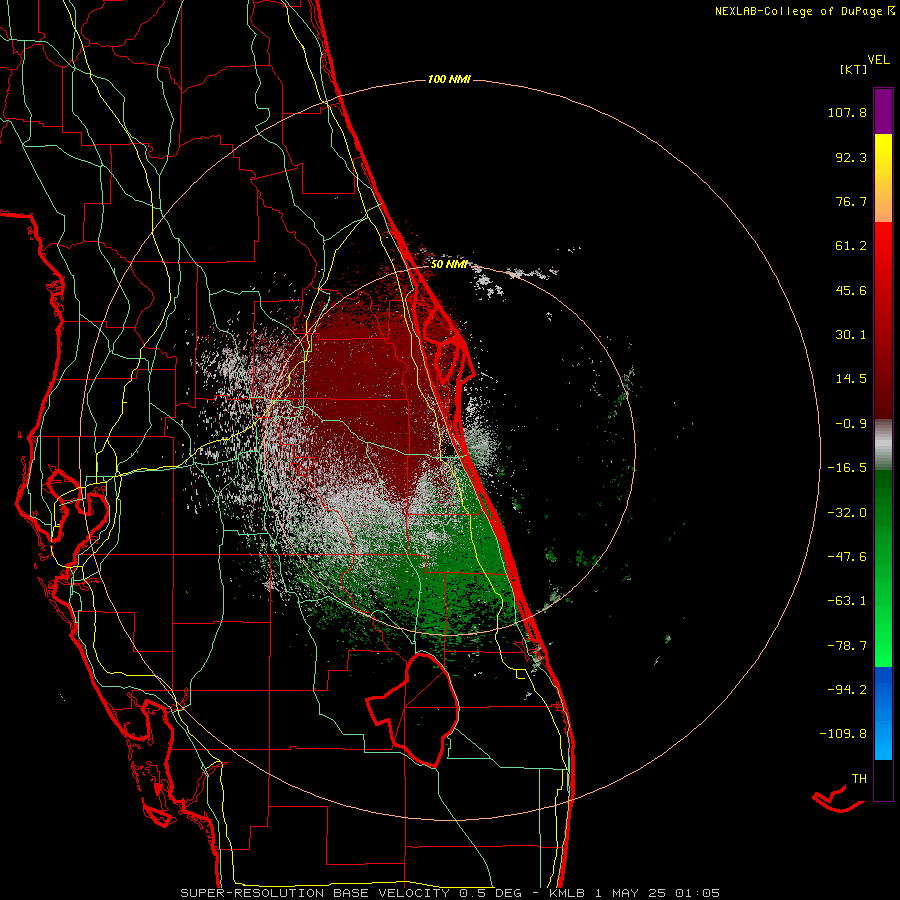Click the purple segment of the color bar
Image resolution: width=900 pixels, height=900 pixels.
883,111
